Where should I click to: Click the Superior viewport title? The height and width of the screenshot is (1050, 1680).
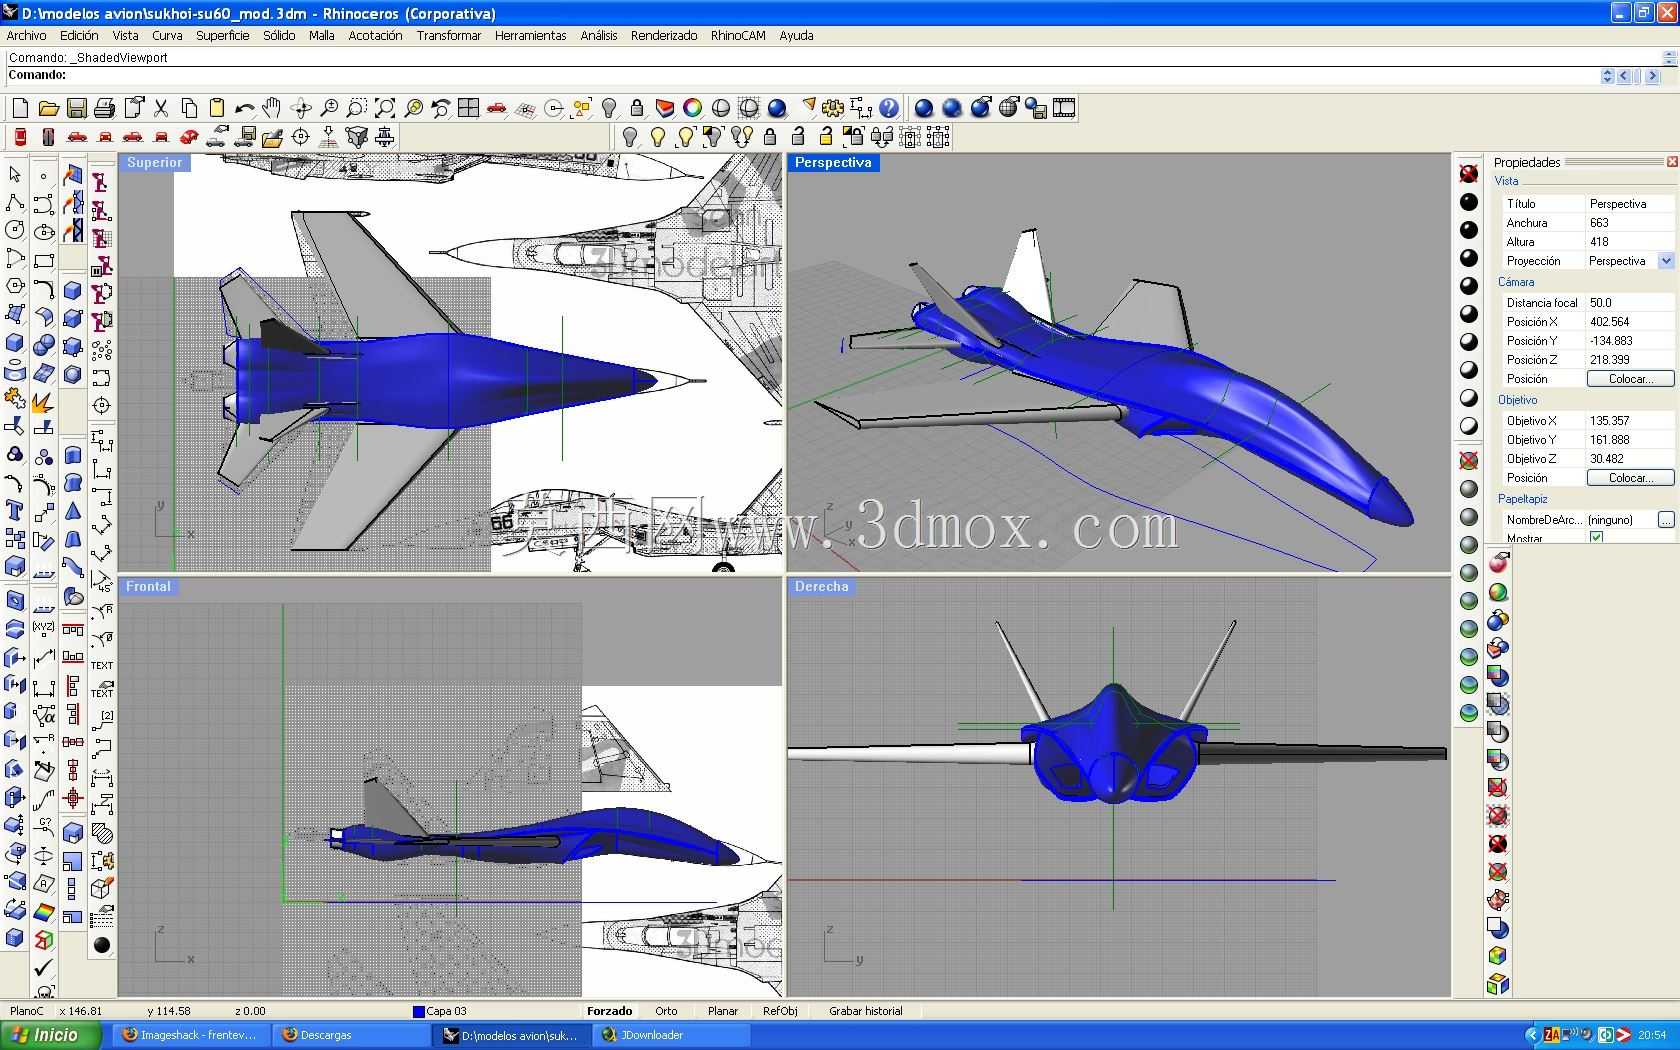pos(154,163)
